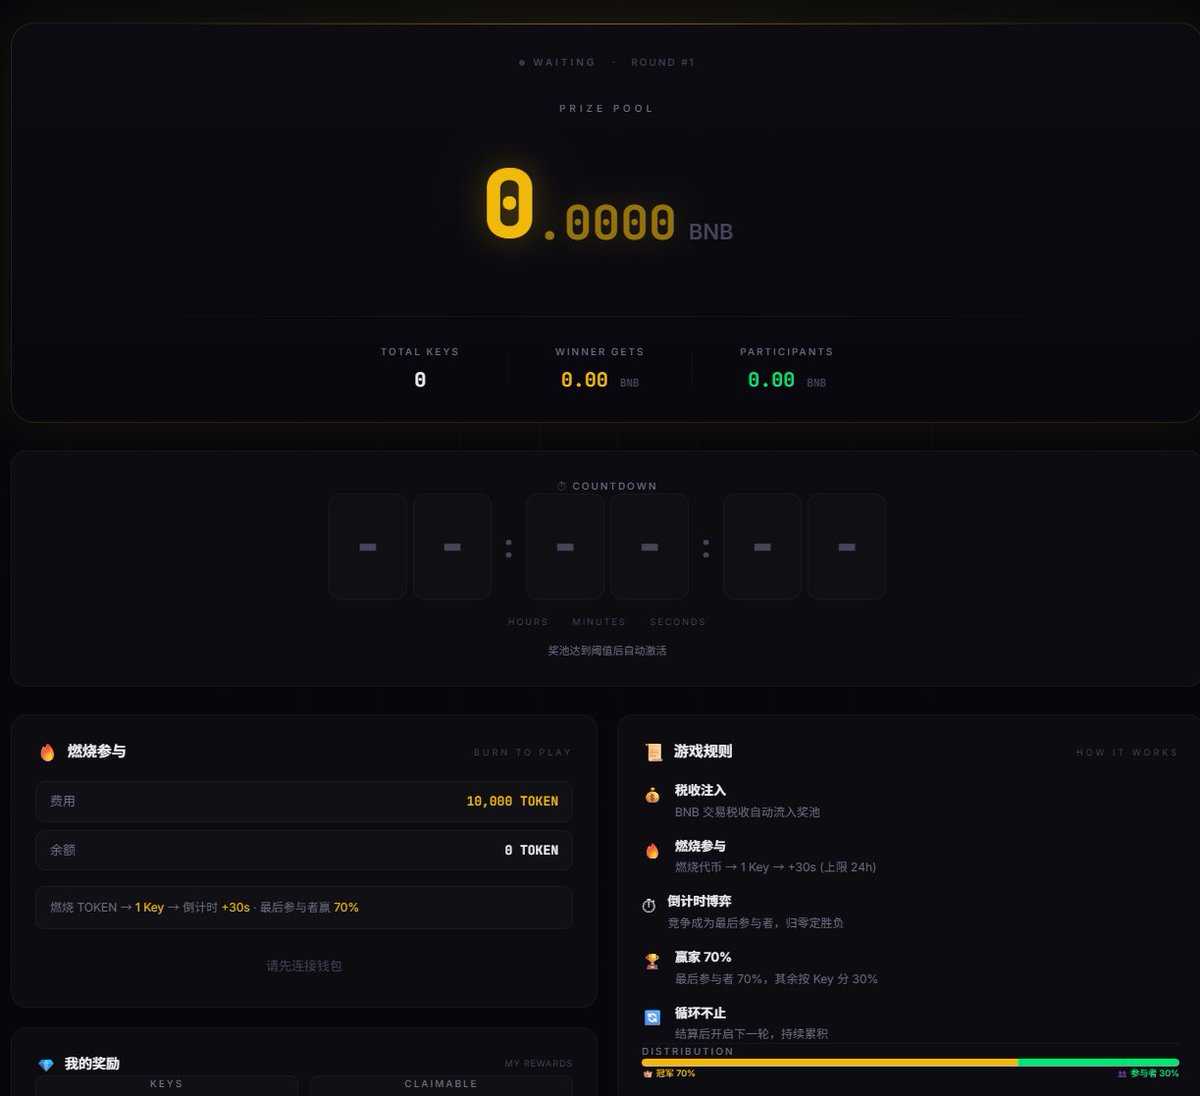Click the 请先连接钱包 connect wallet button
This screenshot has height=1096, width=1200.
click(304, 966)
